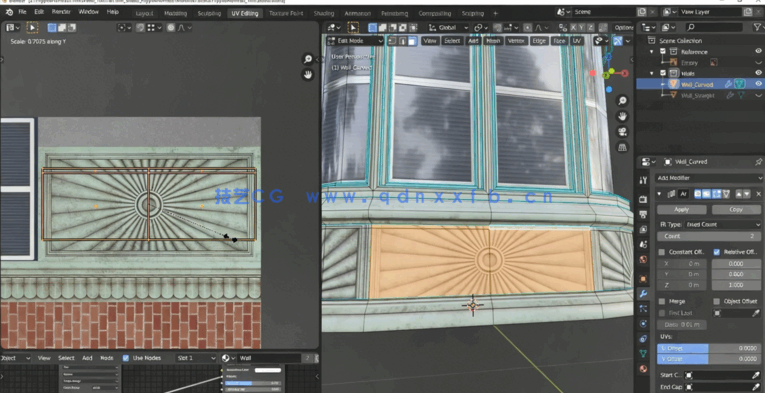Open the UV editor pivot dropdown
Viewport: 765px width, 393px height.
(124, 28)
